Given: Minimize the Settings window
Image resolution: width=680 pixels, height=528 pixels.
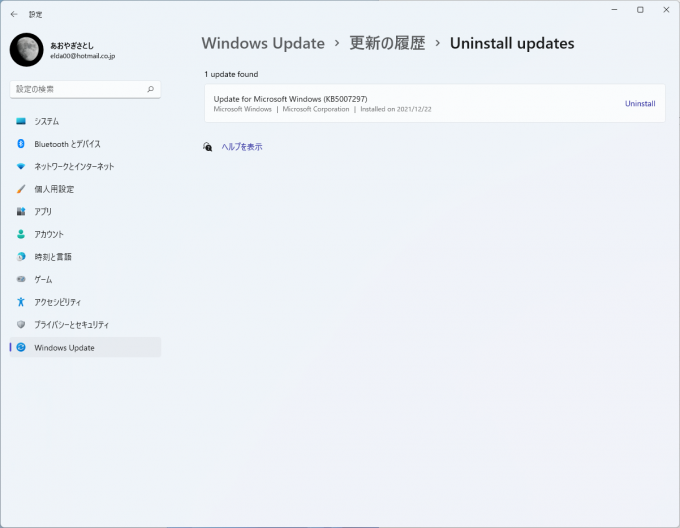Looking at the screenshot, I should tap(614, 10).
